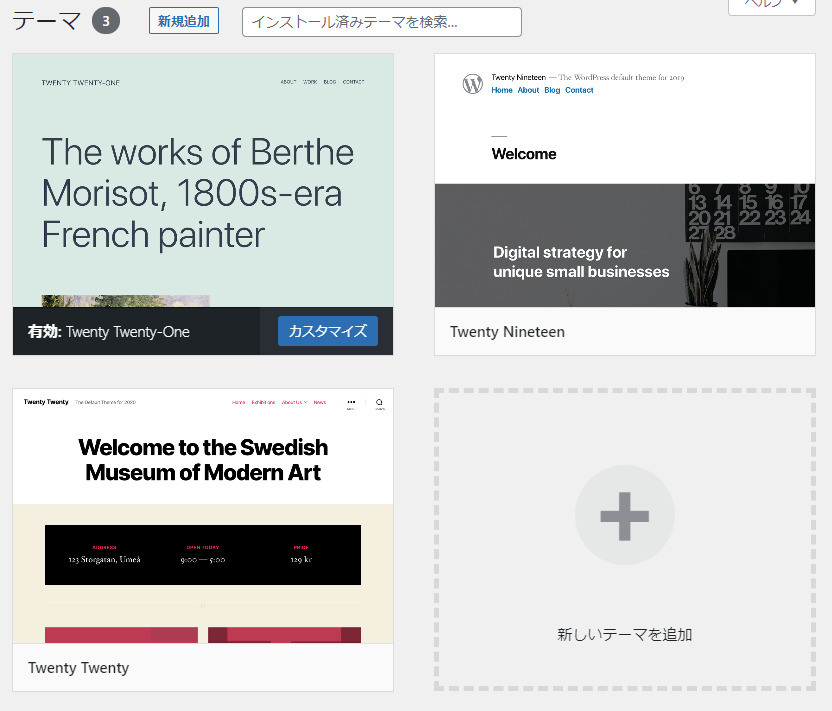Select the Twenty Twenty theme screenshot
The width and height of the screenshot is (832, 711).
[203, 516]
